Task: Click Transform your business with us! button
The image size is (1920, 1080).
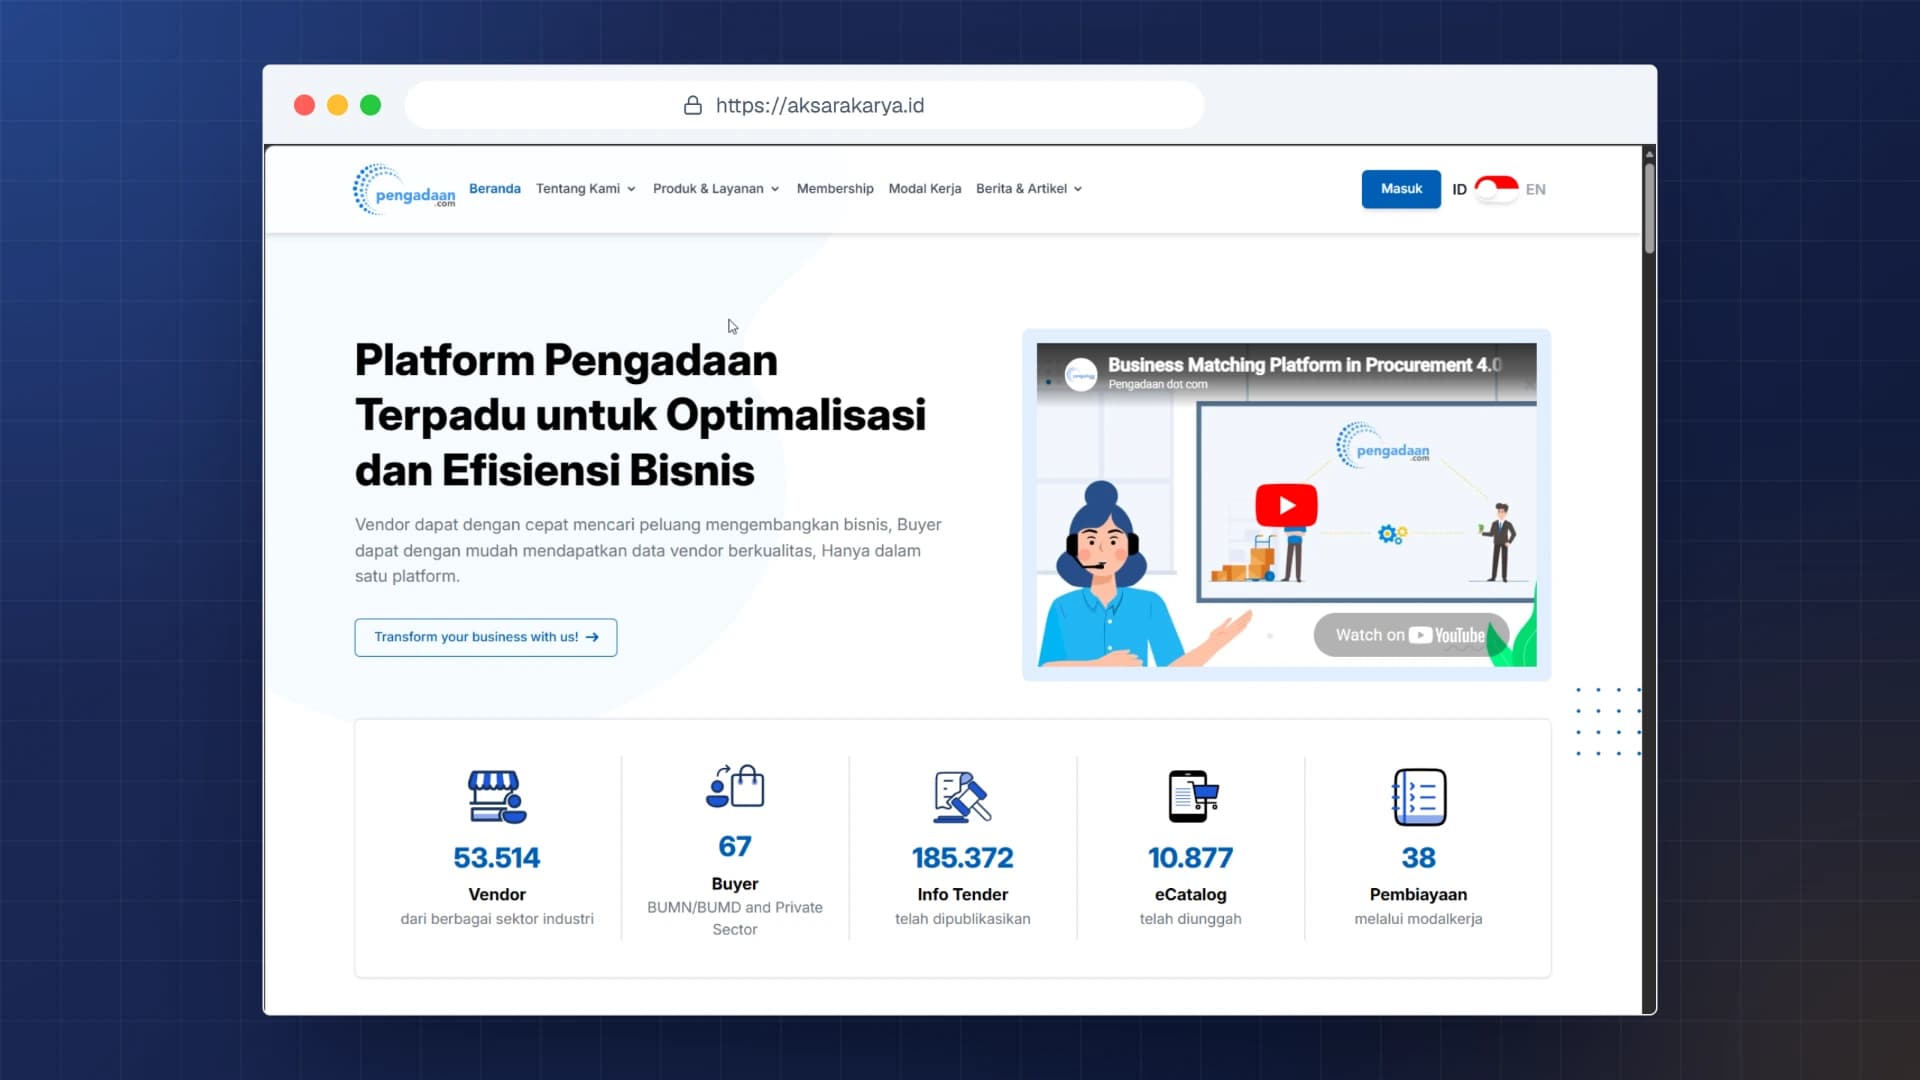Action: click(x=486, y=637)
